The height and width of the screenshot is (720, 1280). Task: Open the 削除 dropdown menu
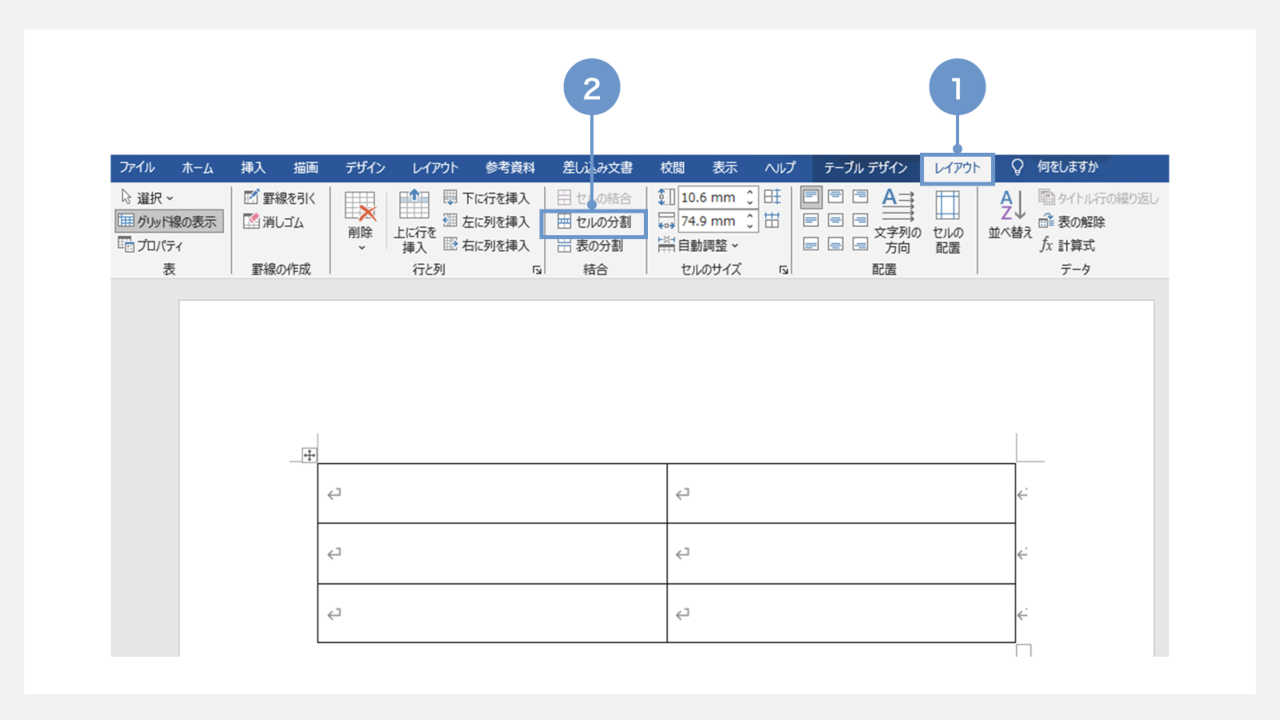pyautogui.click(x=360, y=220)
